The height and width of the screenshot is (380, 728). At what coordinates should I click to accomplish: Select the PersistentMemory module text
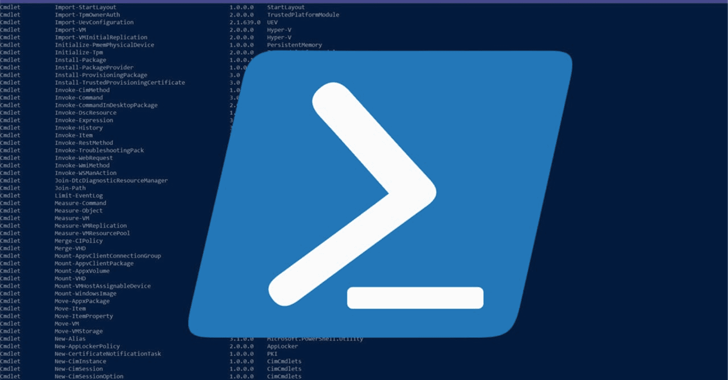click(x=294, y=45)
